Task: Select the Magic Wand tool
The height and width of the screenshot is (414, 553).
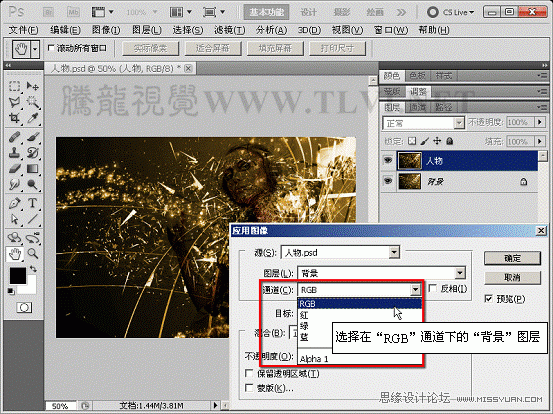Action: [x=32, y=102]
